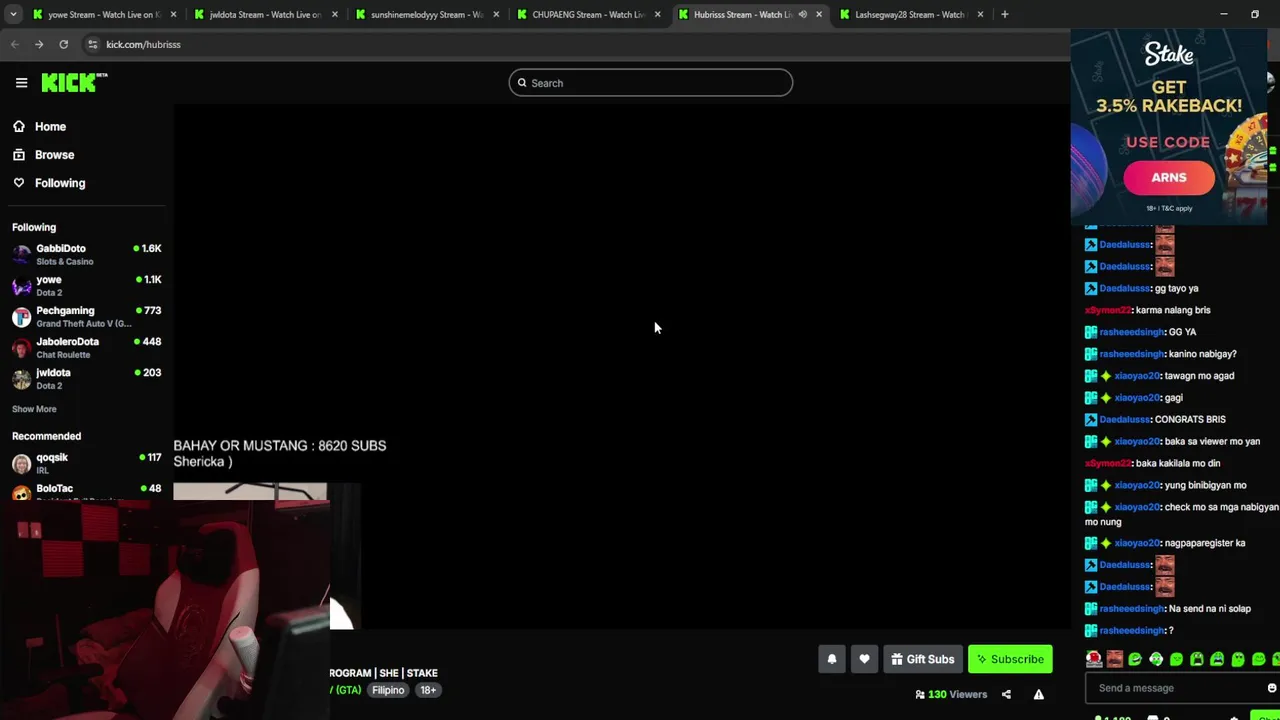Image resolution: width=1280 pixels, height=720 pixels.
Task: Insert the first red emote from the emote row
Action: point(1094,659)
